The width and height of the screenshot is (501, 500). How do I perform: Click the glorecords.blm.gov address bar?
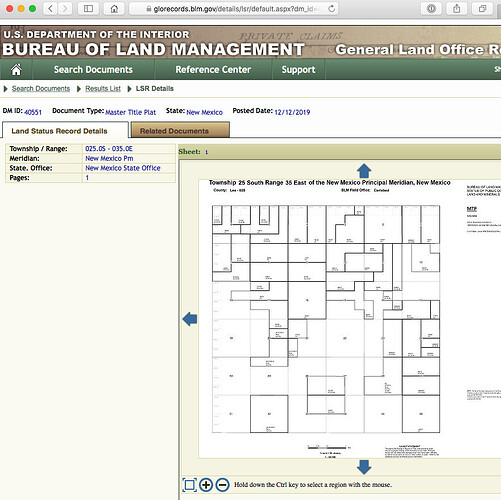(233, 9)
